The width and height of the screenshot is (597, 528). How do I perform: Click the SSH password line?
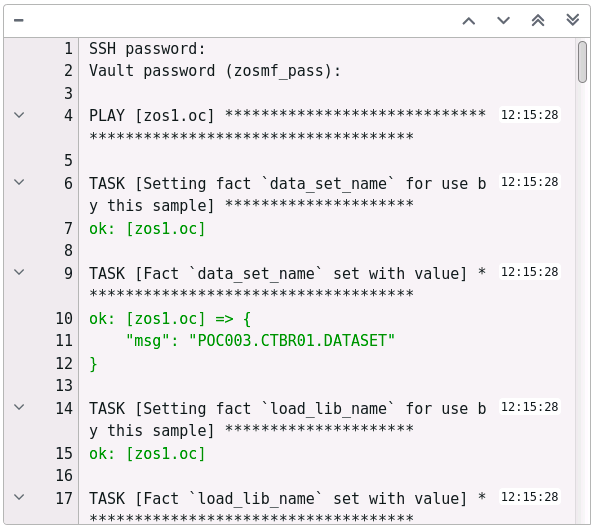coord(147,49)
